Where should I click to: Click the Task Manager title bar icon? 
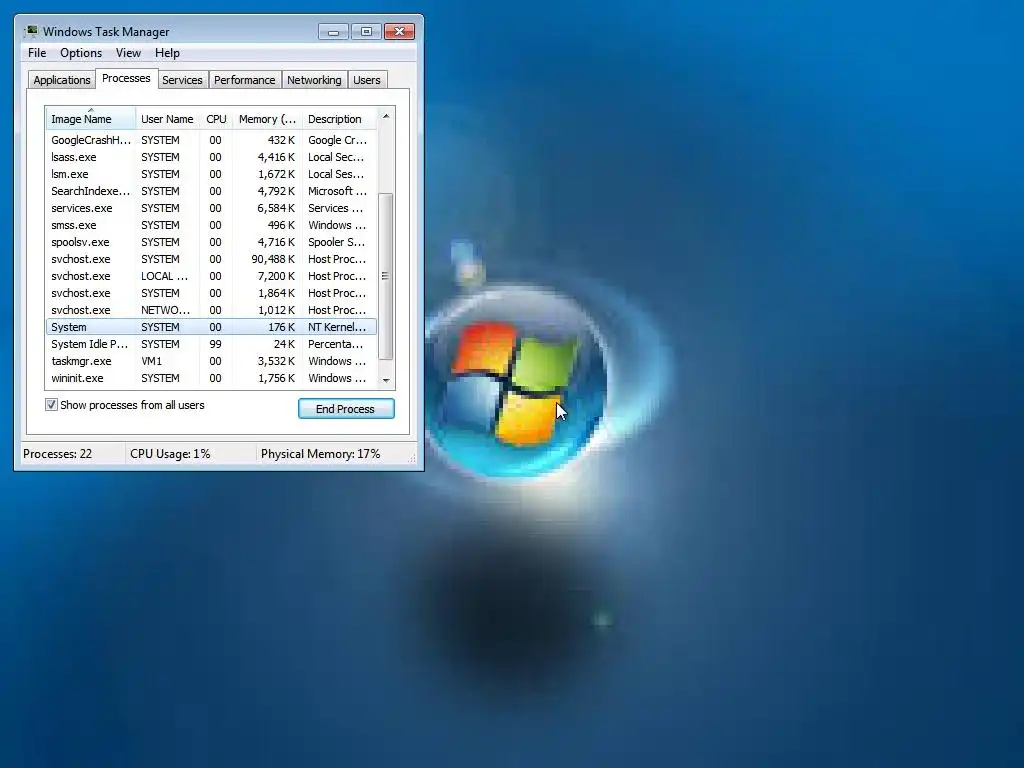[31, 31]
